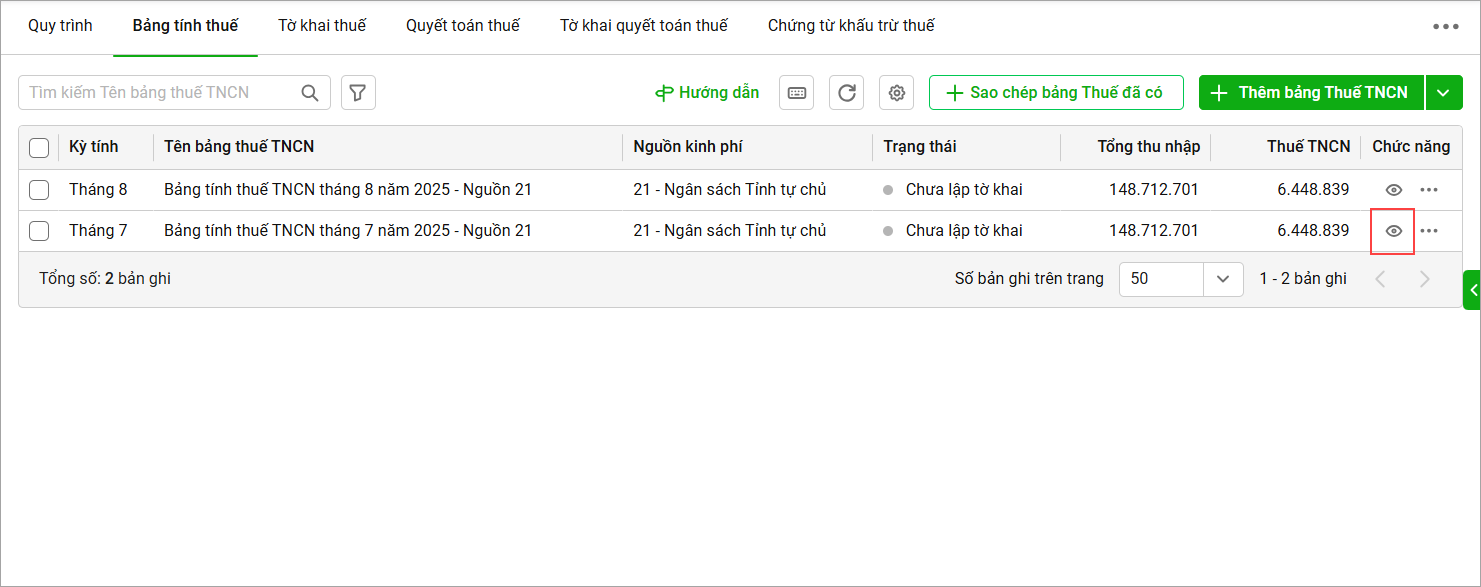
Task: Open table settings gear icon
Action: pyautogui.click(x=897, y=93)
